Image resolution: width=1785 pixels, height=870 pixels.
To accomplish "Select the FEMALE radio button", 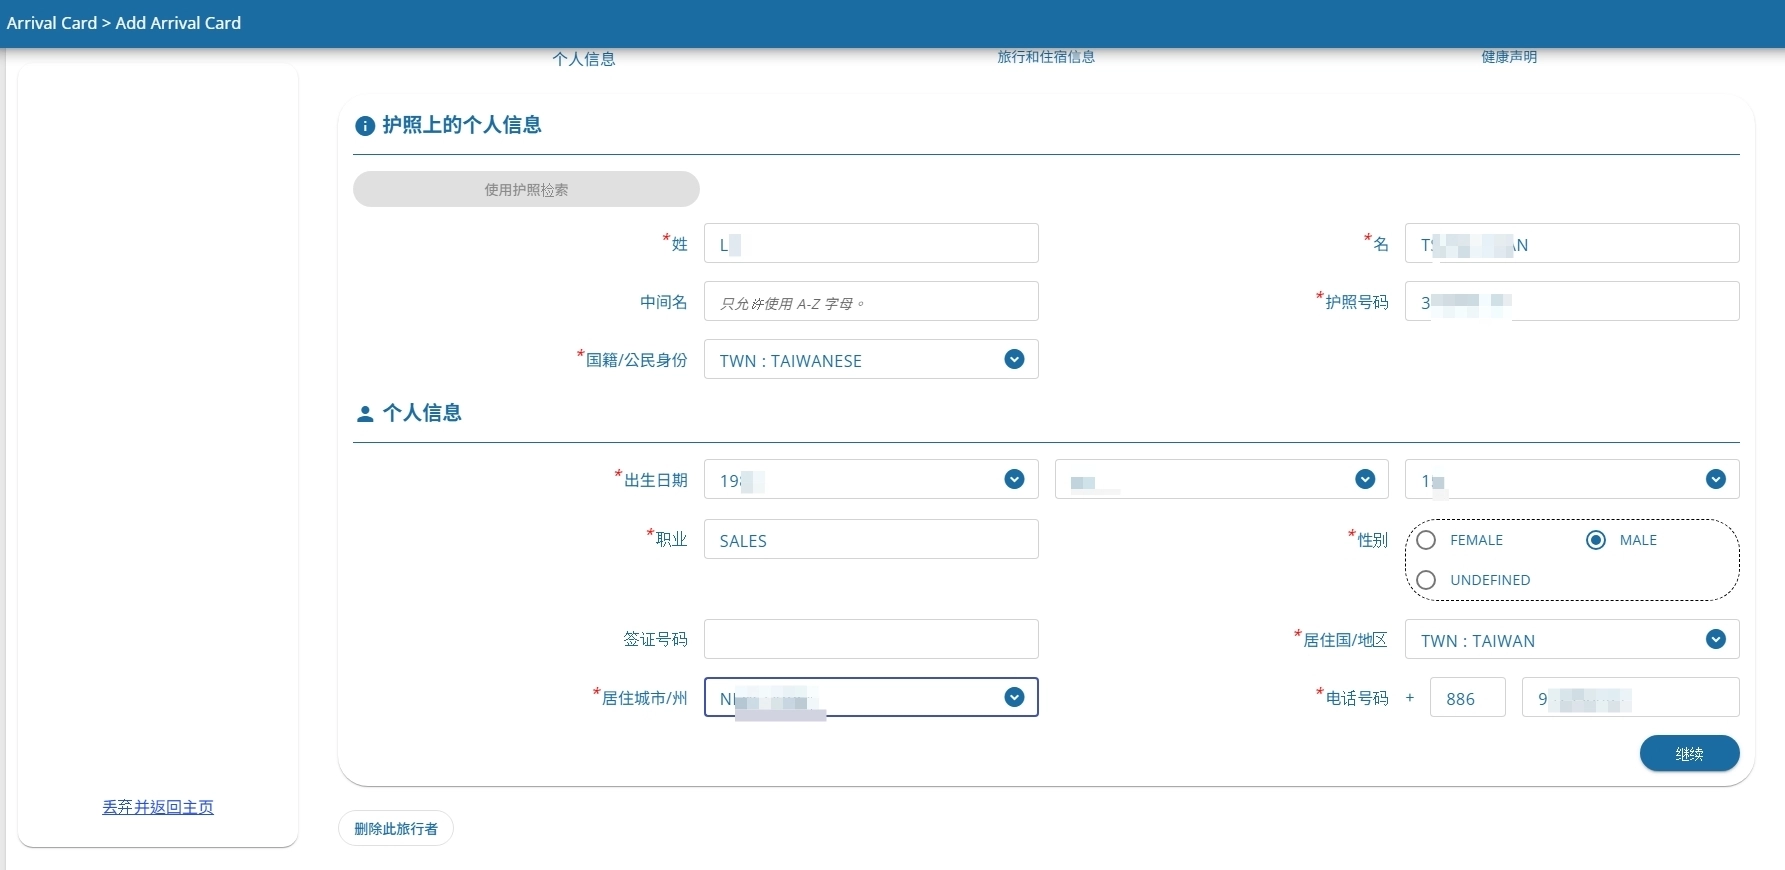I will tap(1427, 540).
